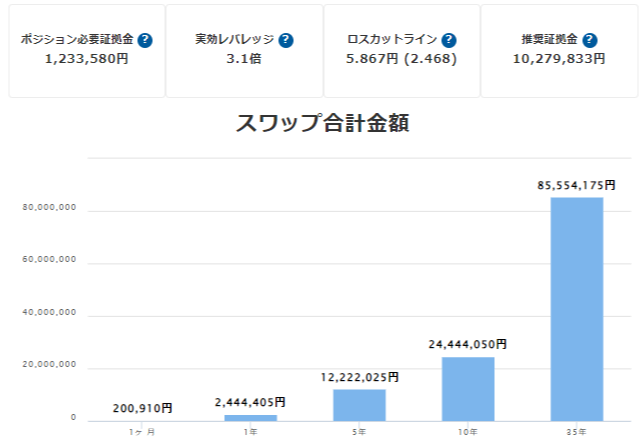The image size is (642, 444).
Task: Click the 12,222,025円 data label
Action: 359,377
